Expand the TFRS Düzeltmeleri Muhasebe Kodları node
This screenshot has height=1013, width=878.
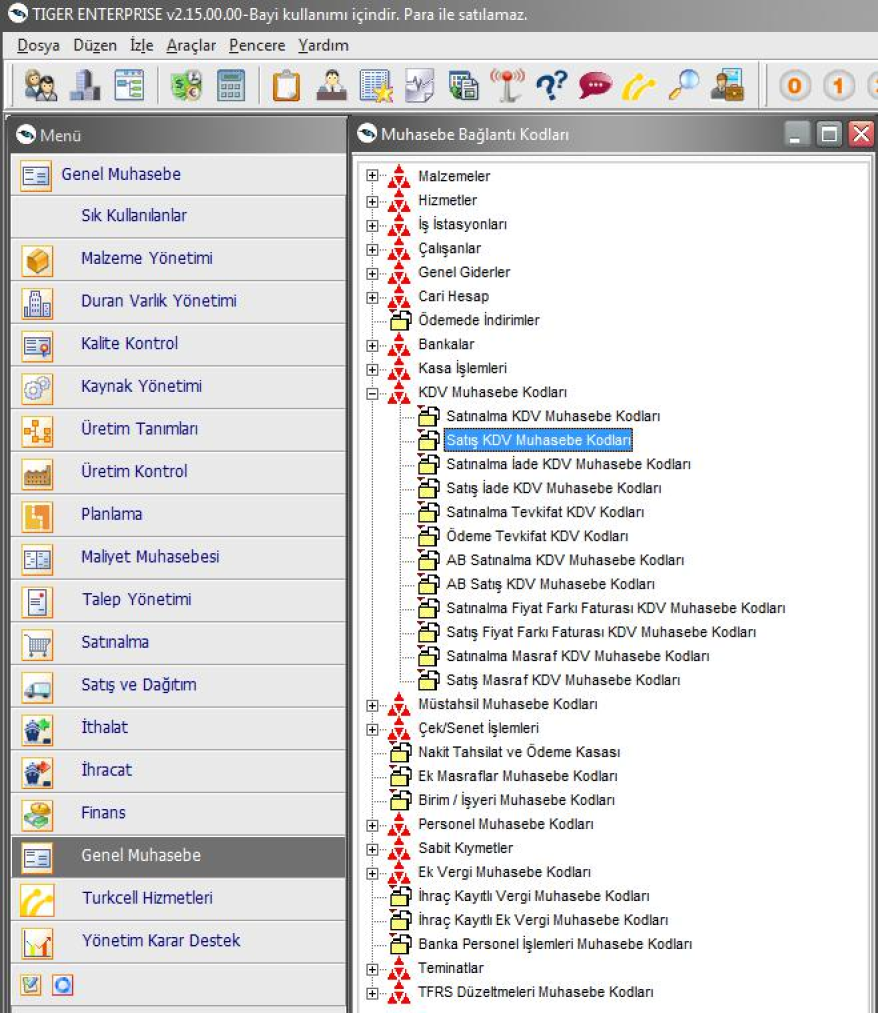[x=372, y=994]
